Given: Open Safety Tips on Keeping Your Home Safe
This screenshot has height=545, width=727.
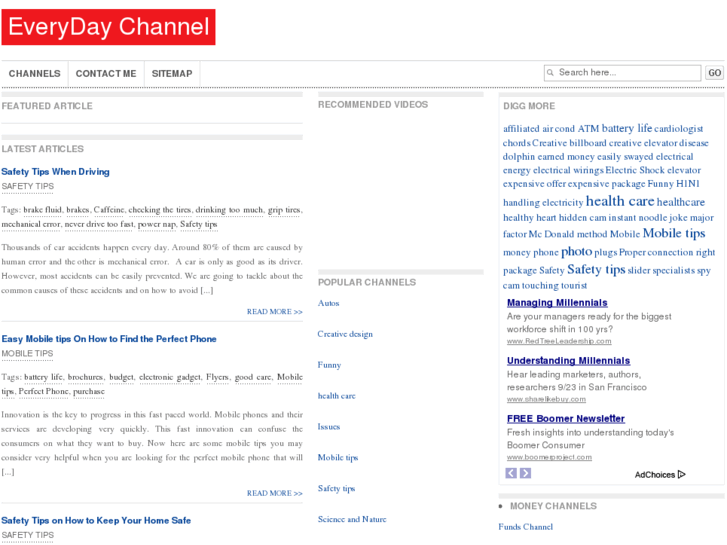Looking at the screenshot, I should (x=96, y=520).
